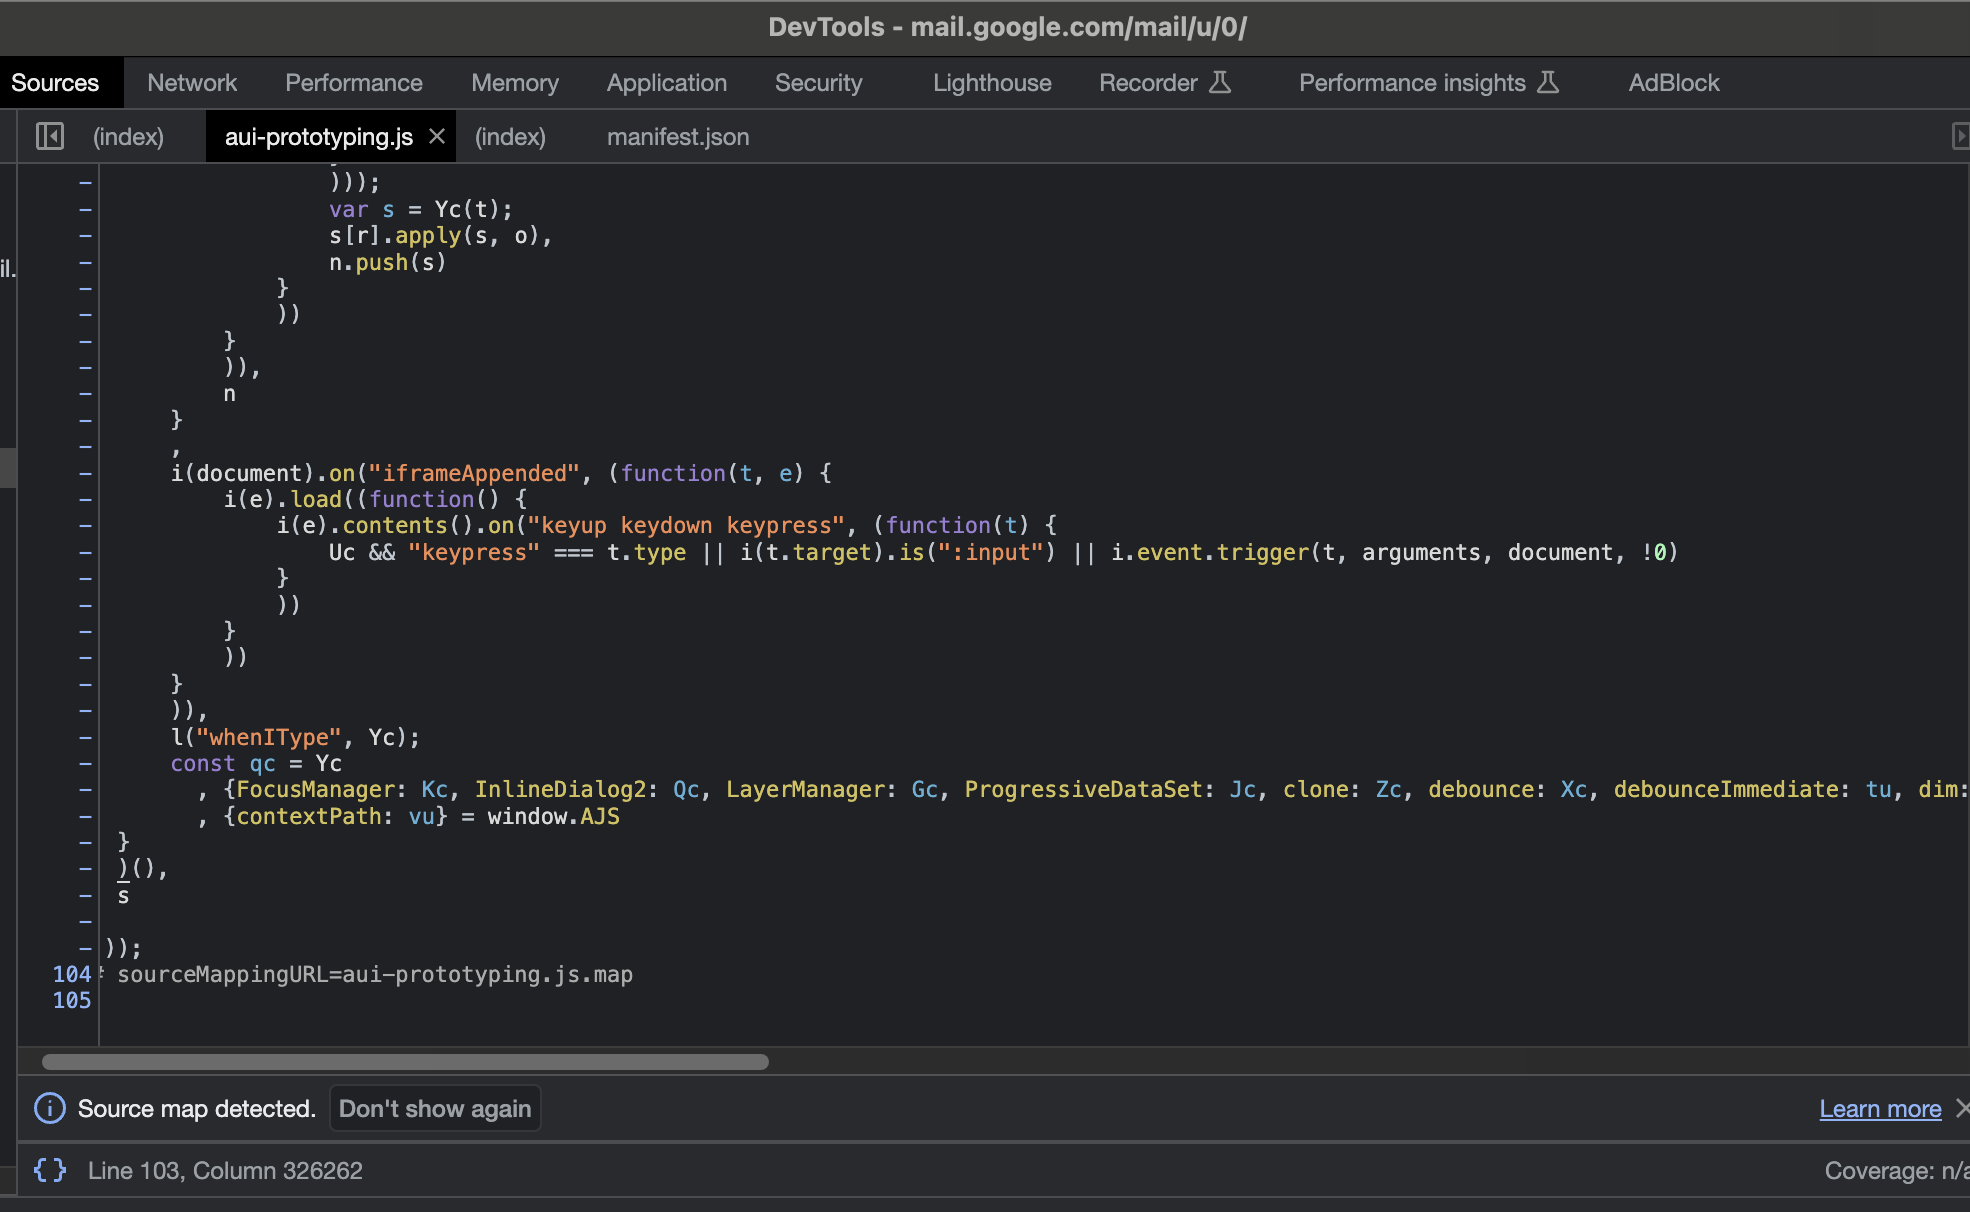Close the aui-prototyping.js tab

click(x=437, y=136)
